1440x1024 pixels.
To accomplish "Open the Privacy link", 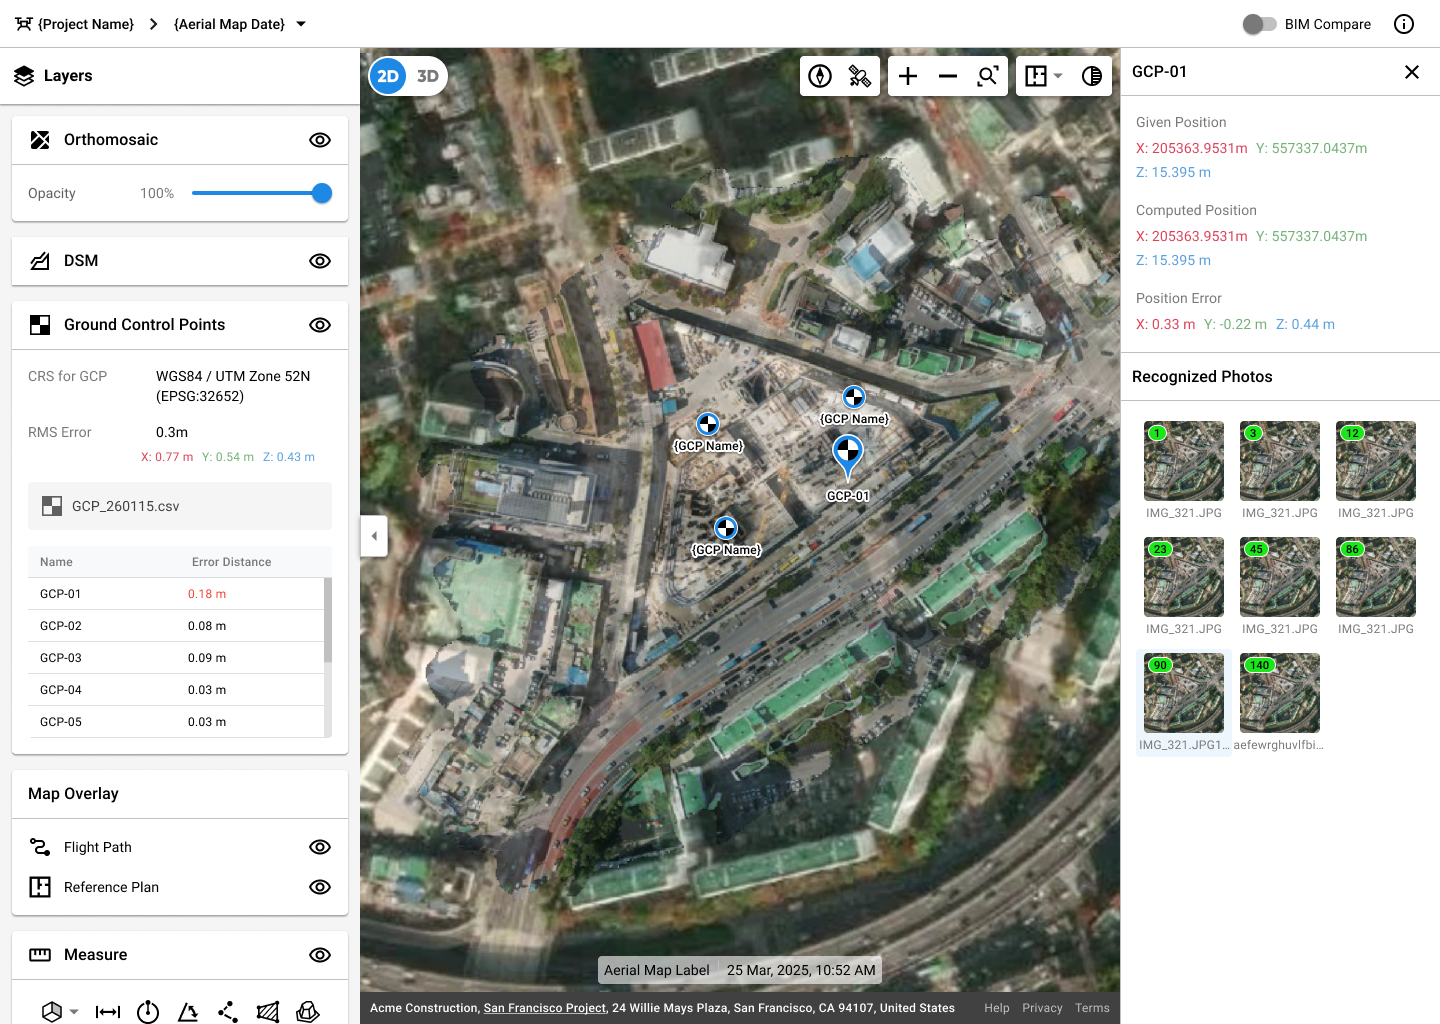I will (x=1042, y=1008).
